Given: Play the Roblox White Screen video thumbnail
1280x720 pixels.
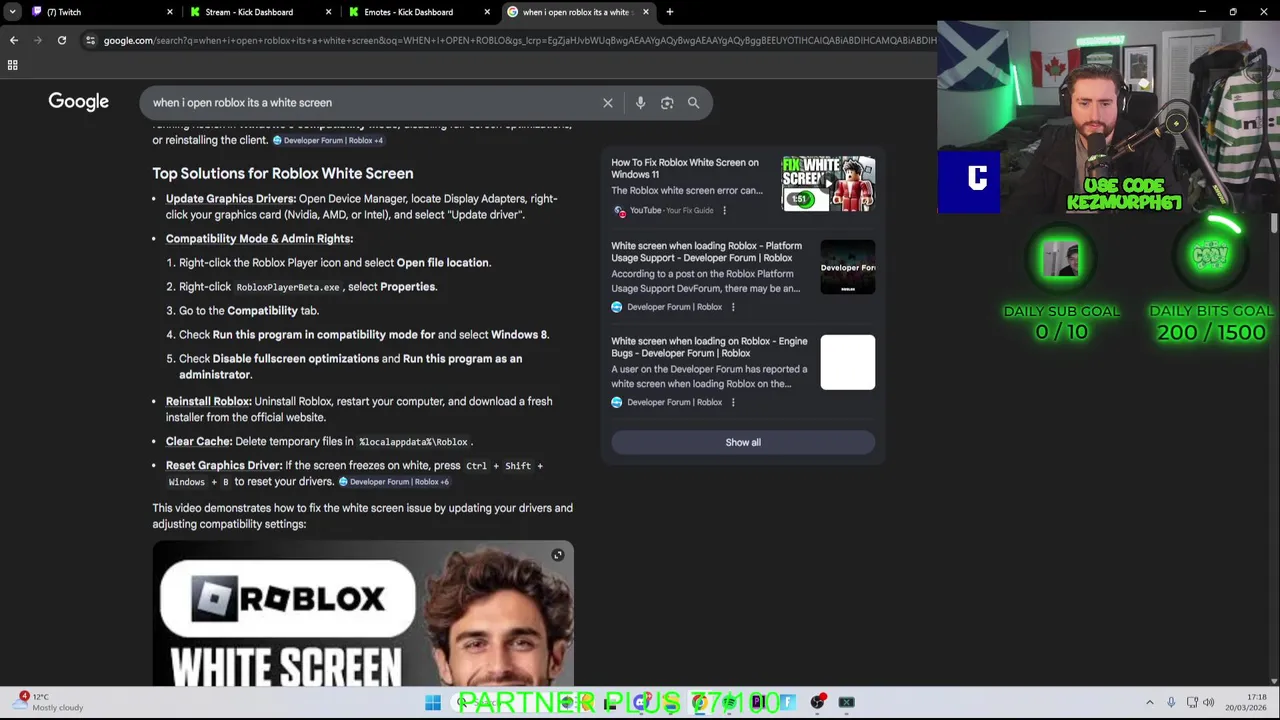Looking at the screenshot, I should tap(363, 613).
